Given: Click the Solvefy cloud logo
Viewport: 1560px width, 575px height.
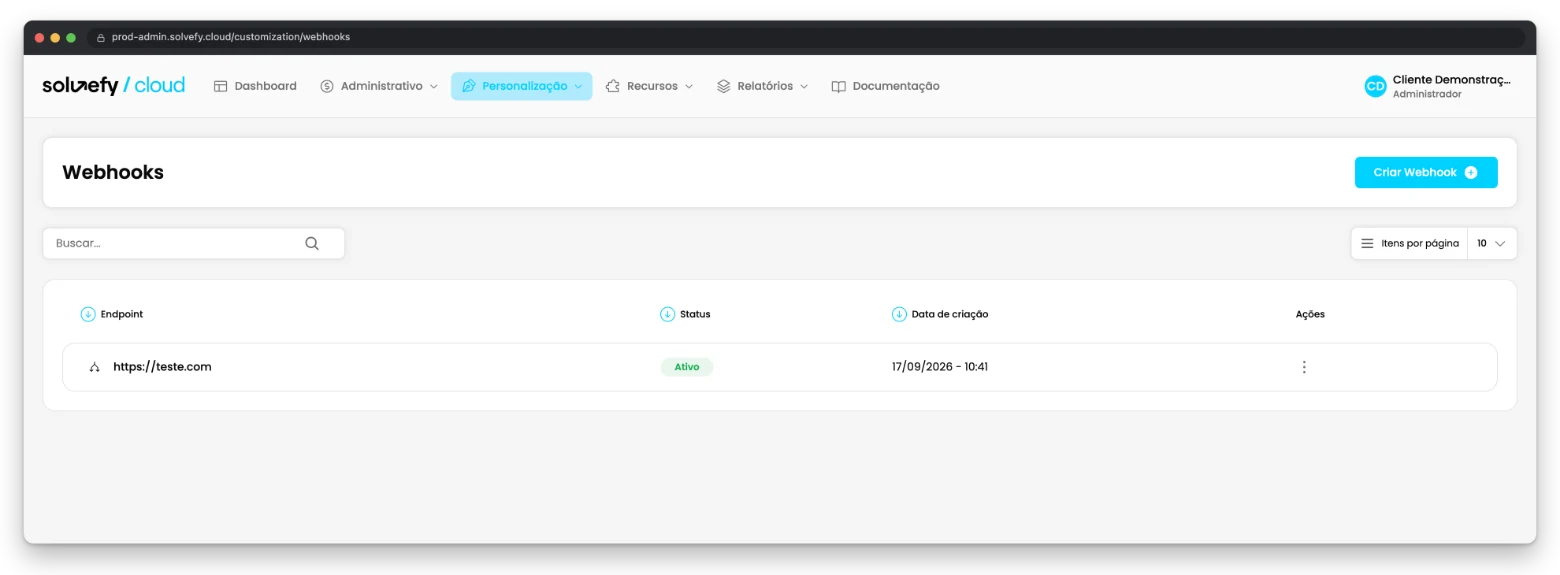Looking at the screenshot, I should click(113, 86).
